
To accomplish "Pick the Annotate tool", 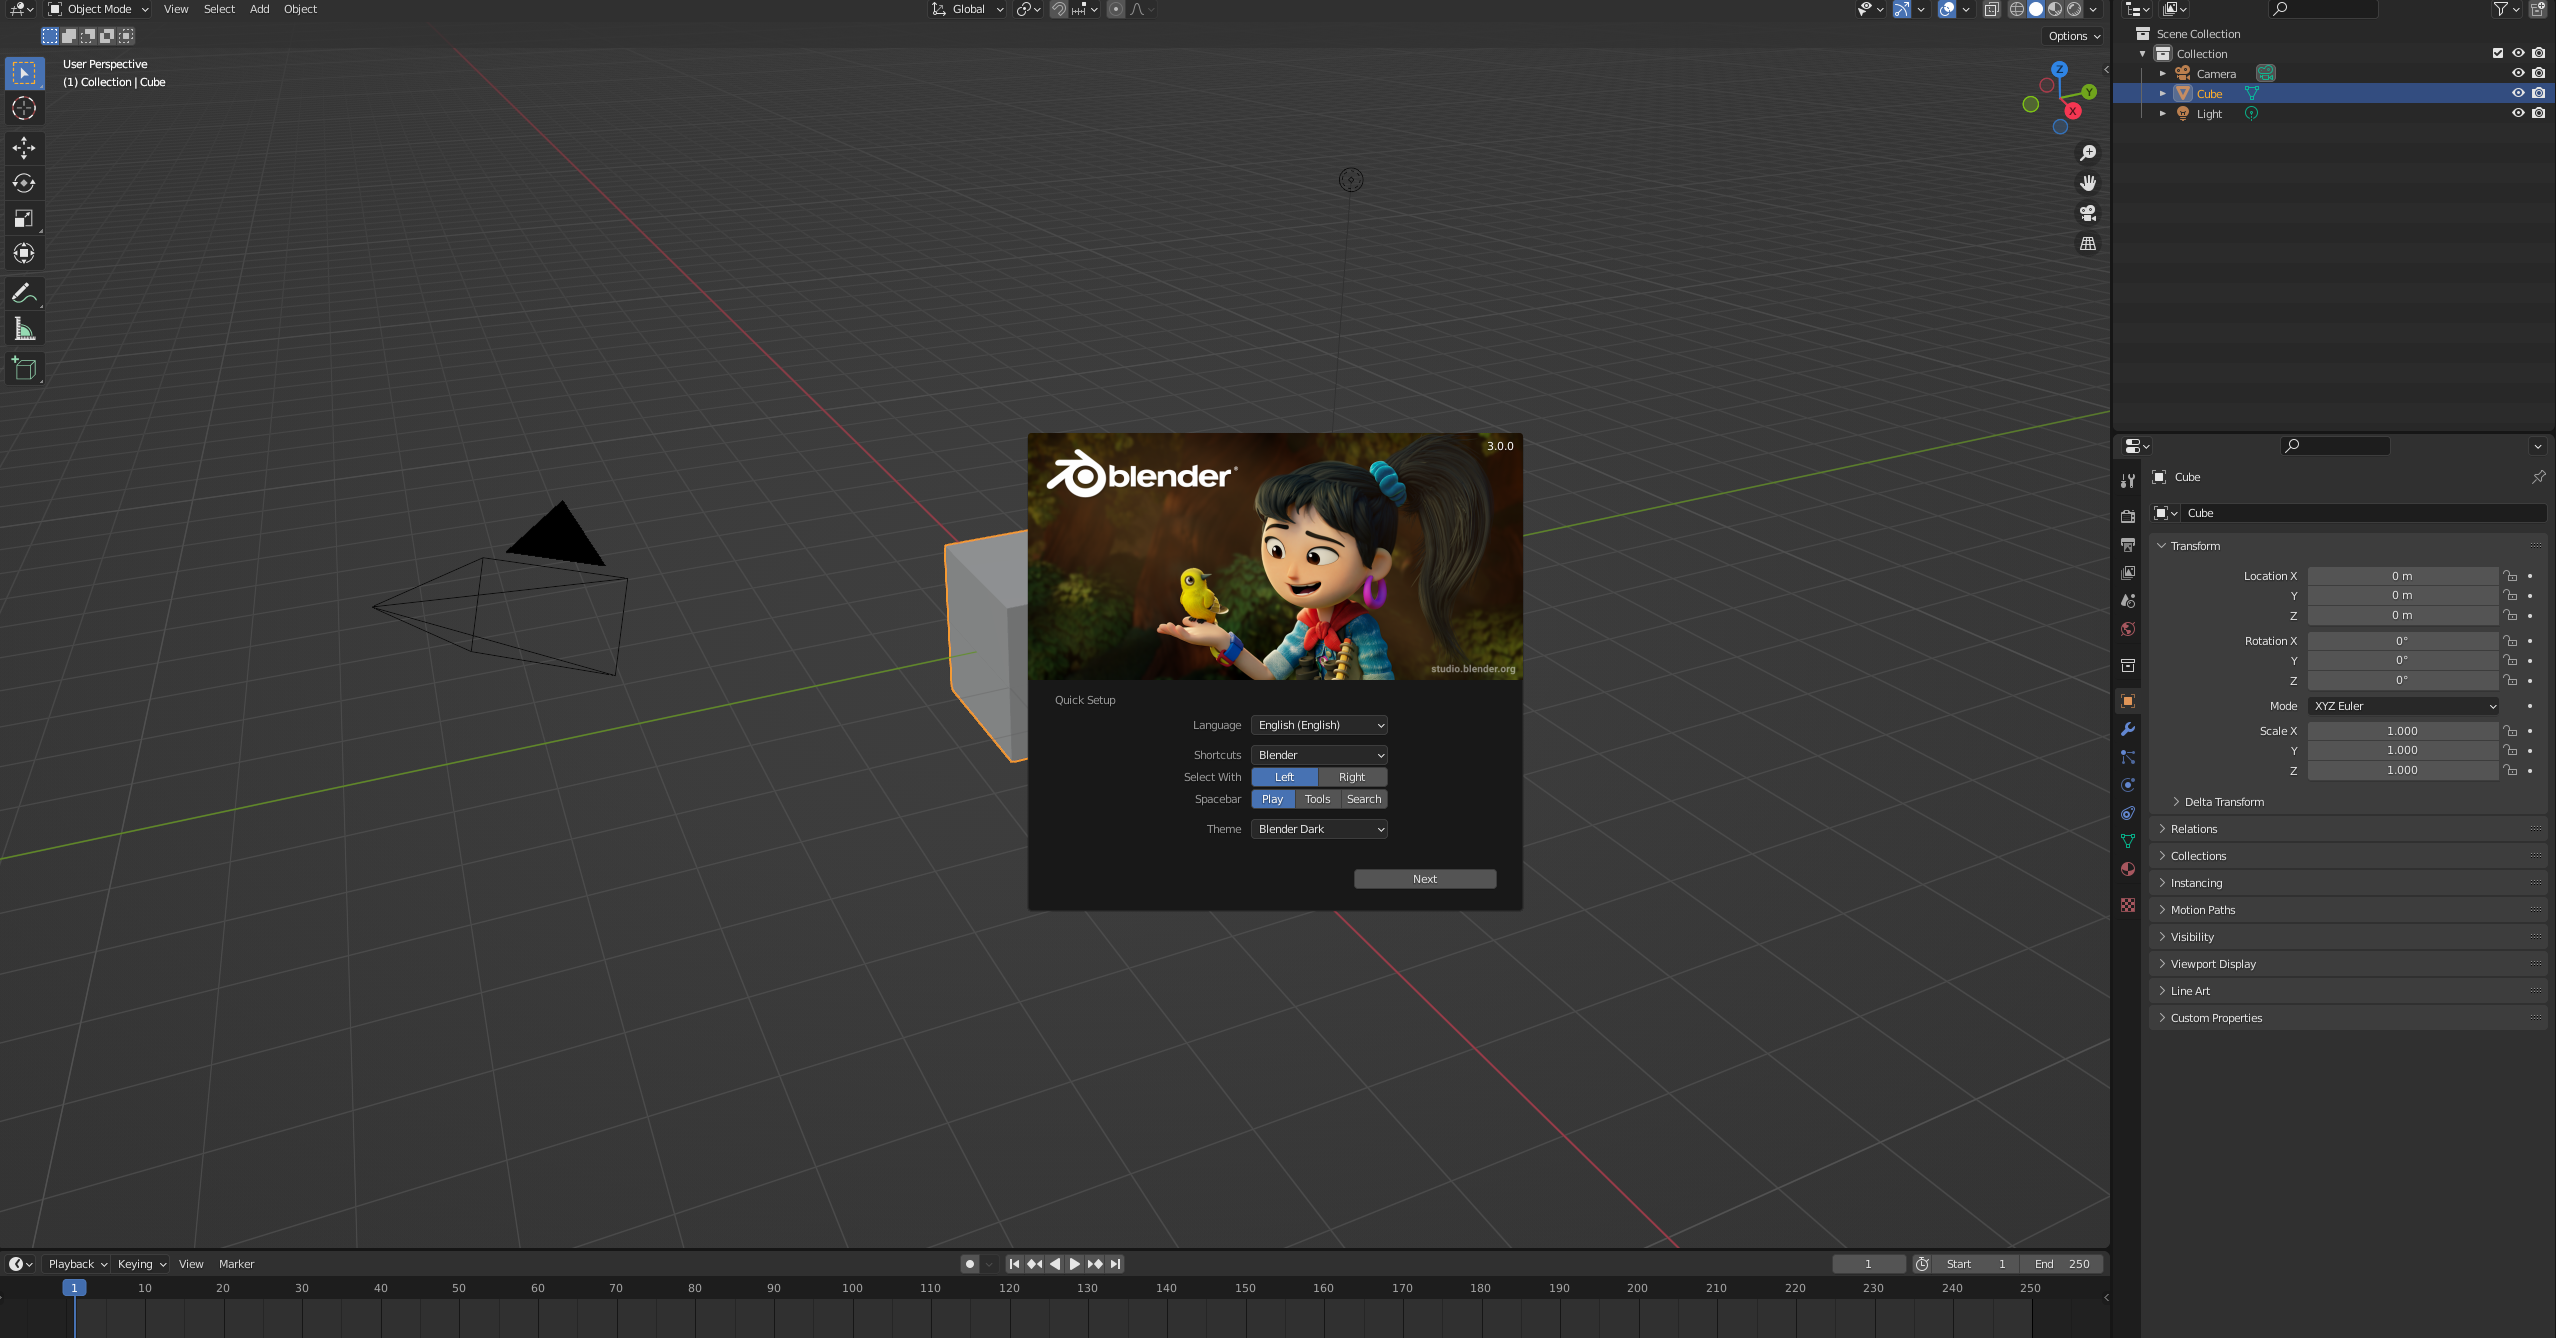I will [x=24, y=292].
